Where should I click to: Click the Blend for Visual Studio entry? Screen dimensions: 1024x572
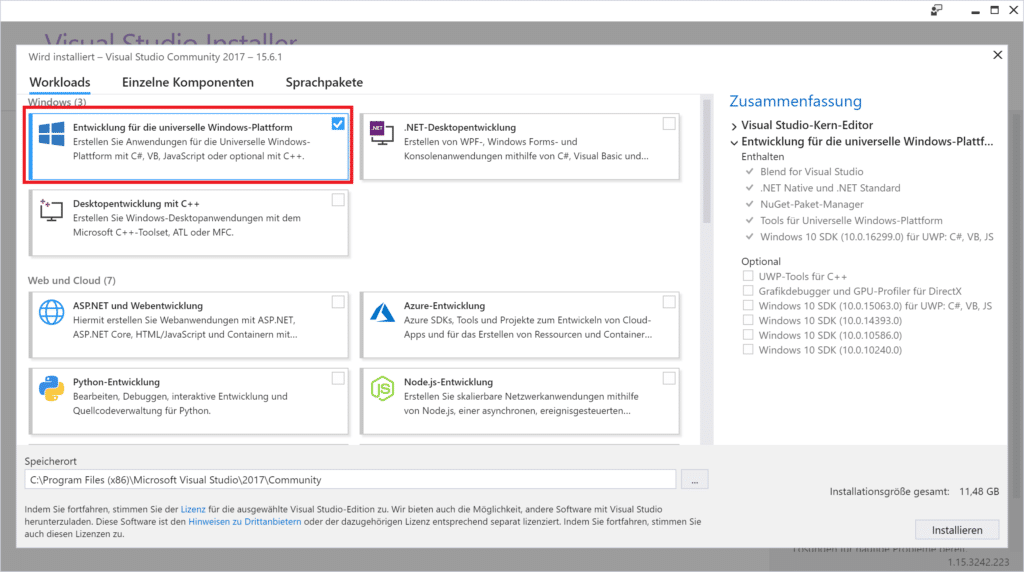tap(812, 172)
